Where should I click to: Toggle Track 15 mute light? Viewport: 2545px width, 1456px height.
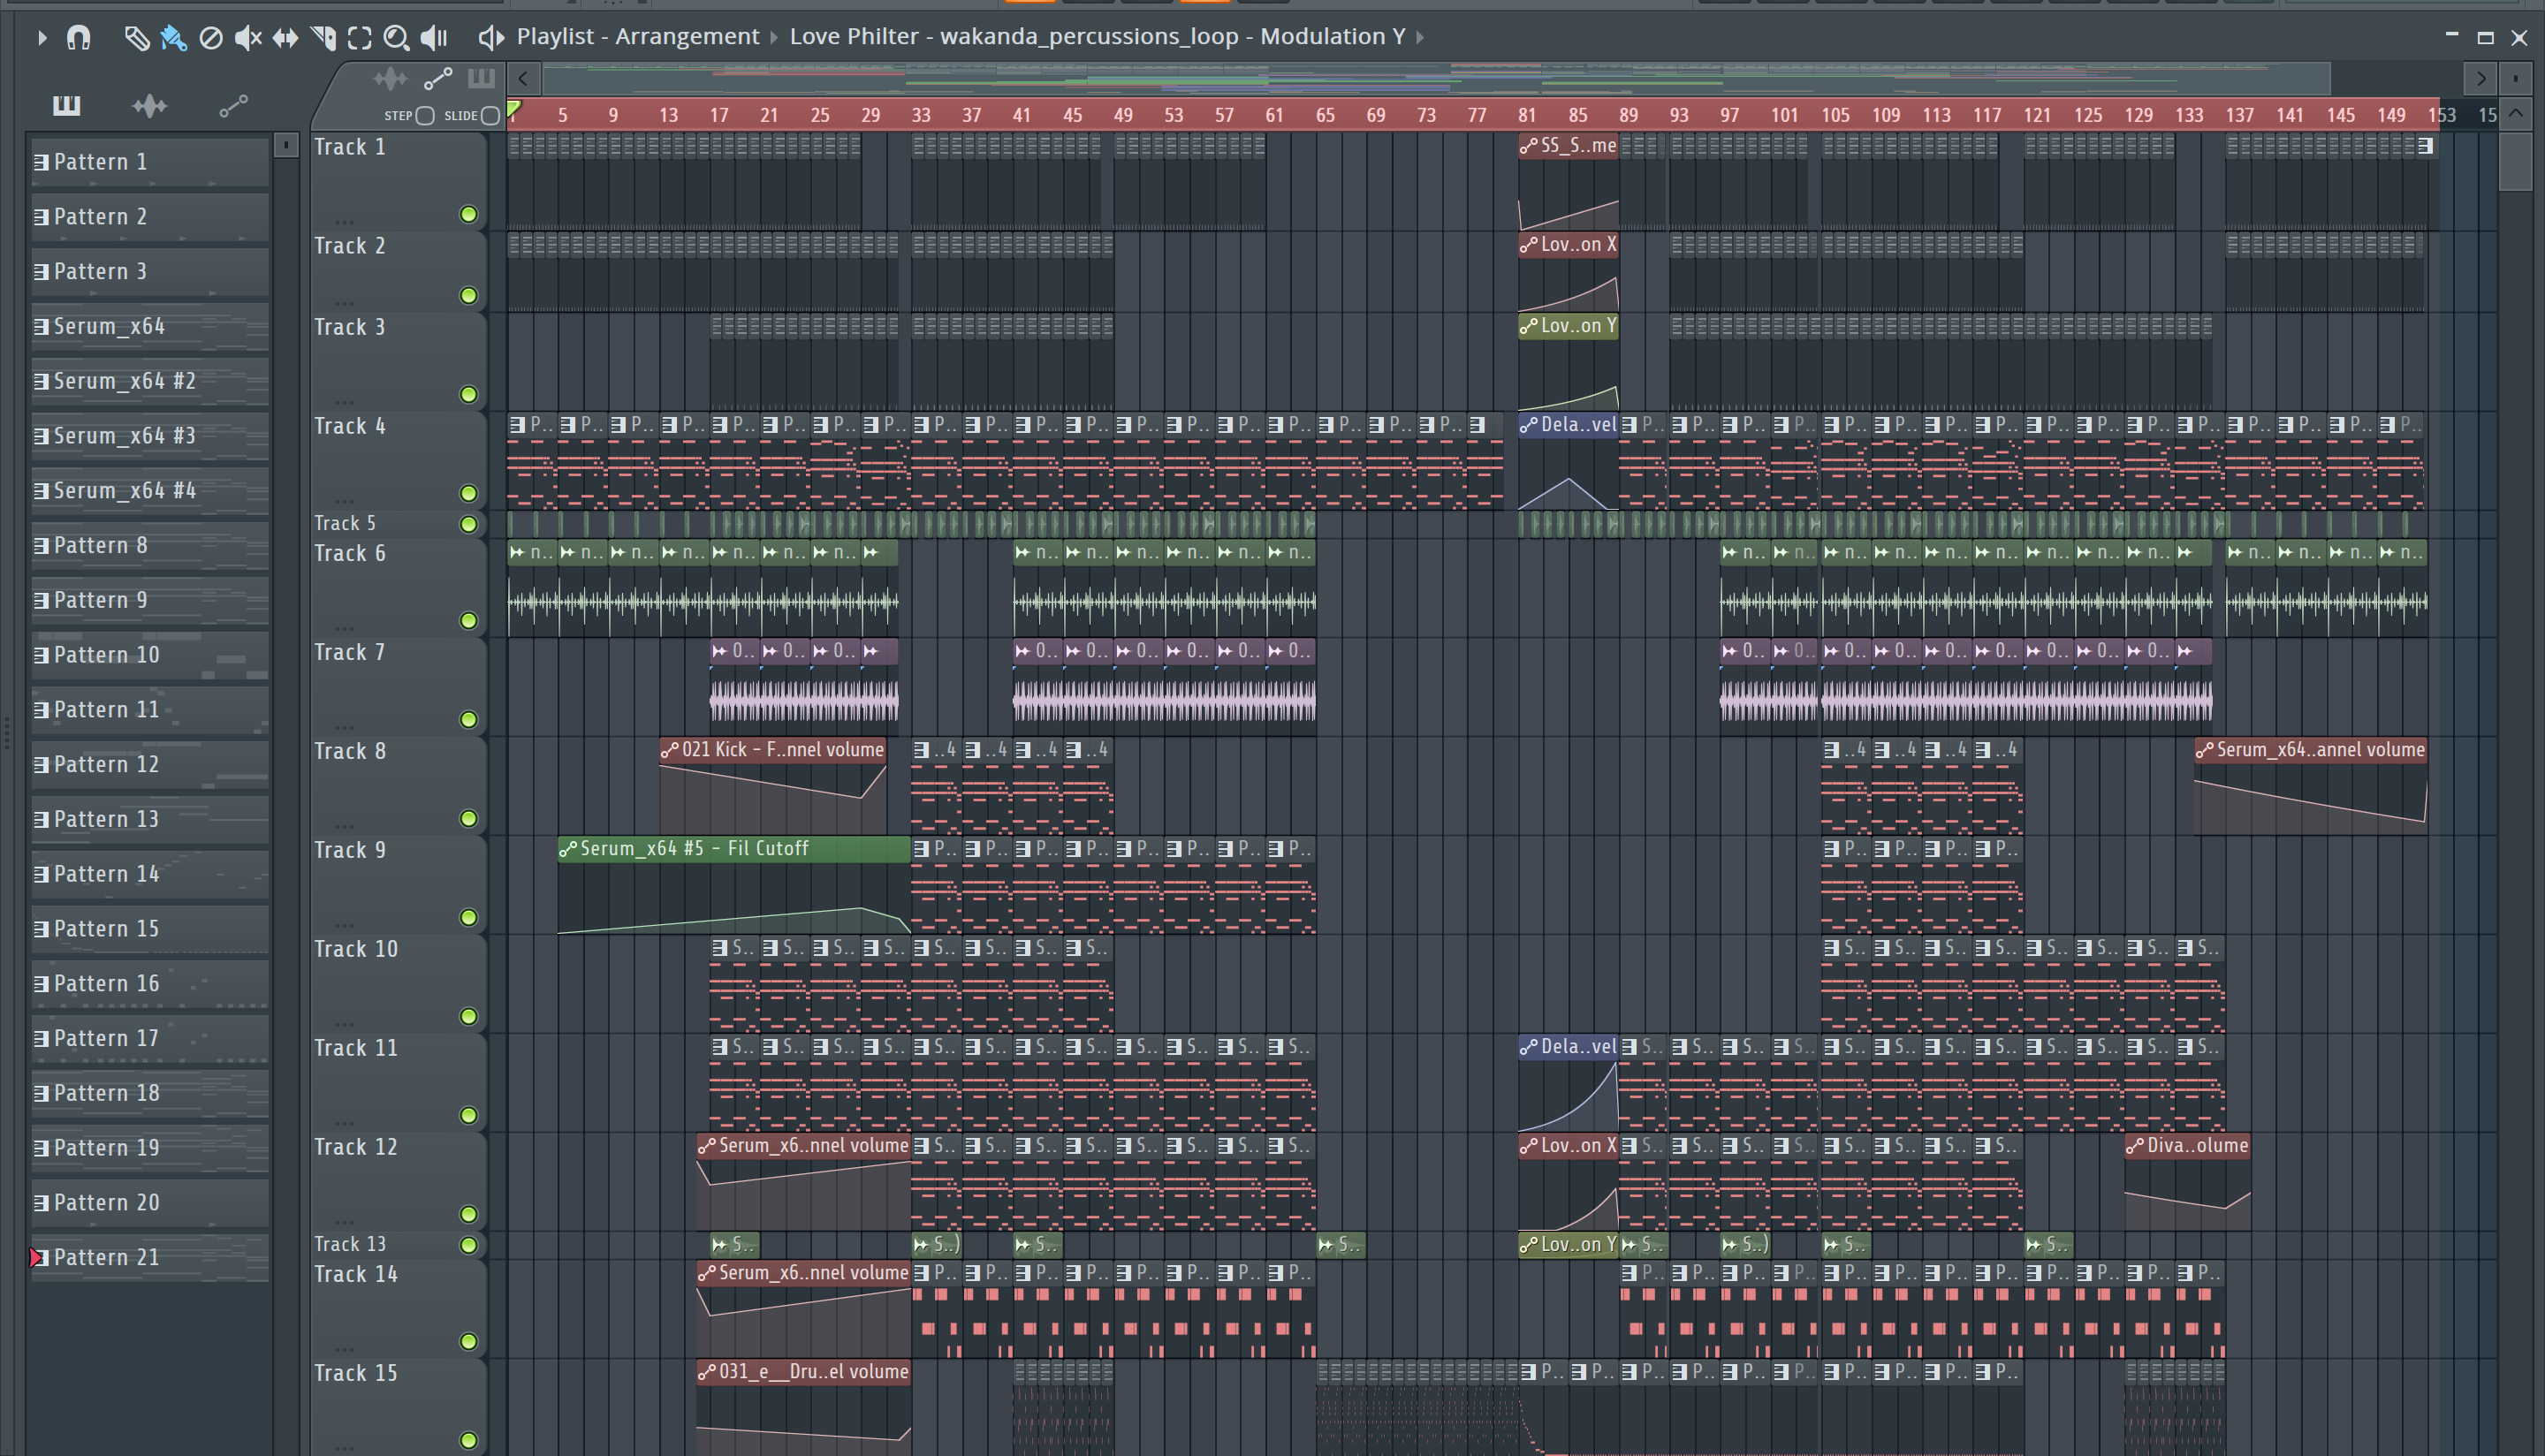coord(468,1441)
